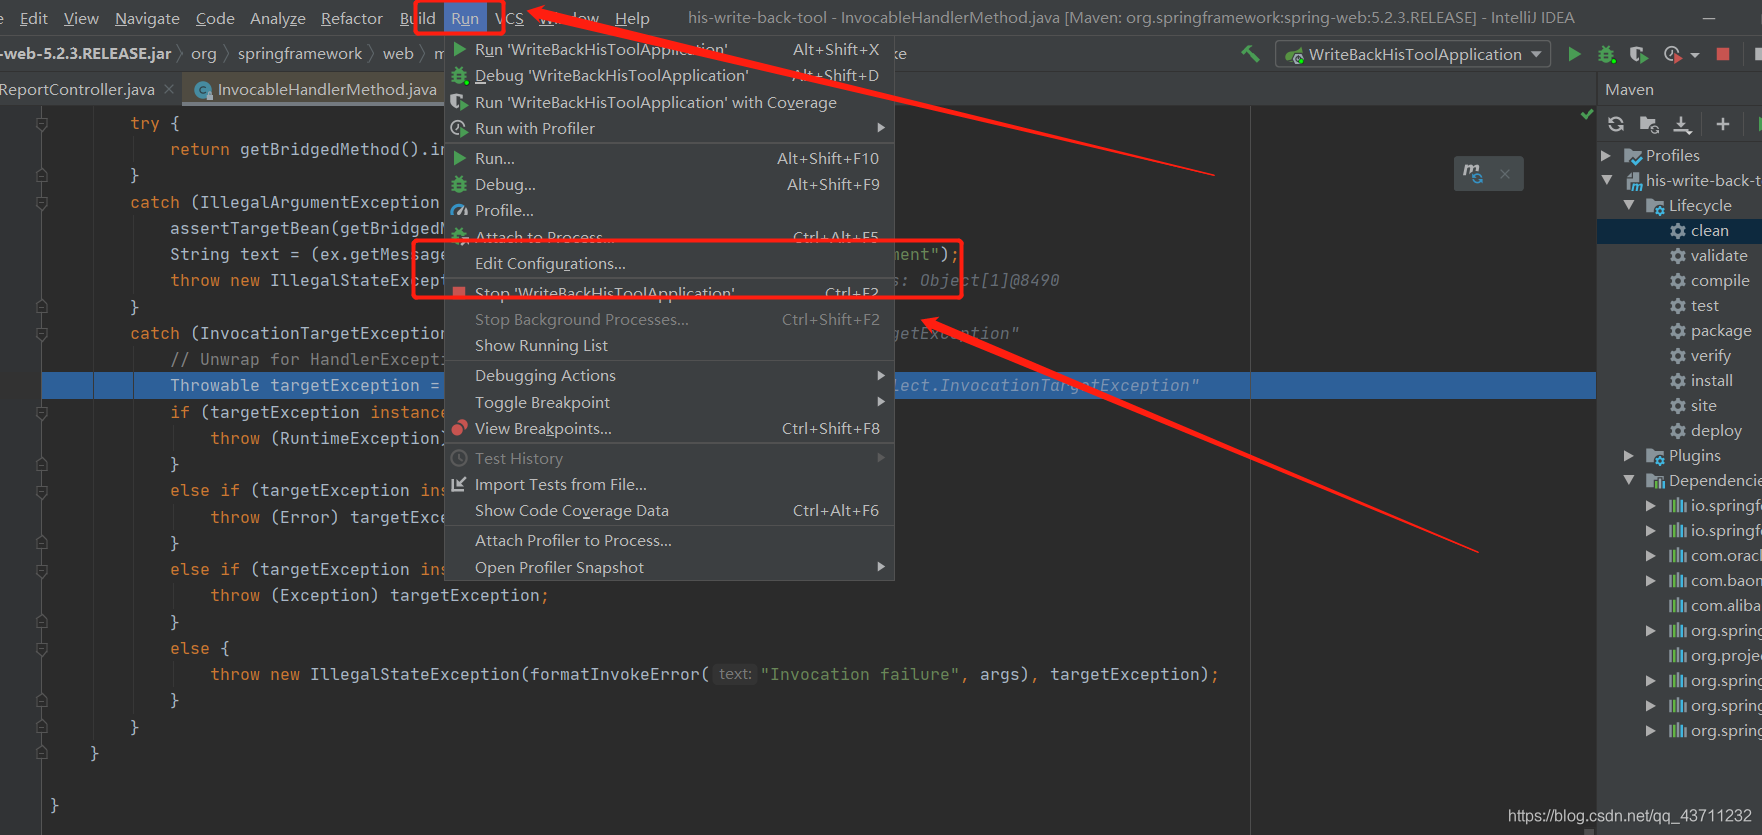Open dropdown arrow next to profiler button
The image size is (1762, 835).
coord(1695,55)
